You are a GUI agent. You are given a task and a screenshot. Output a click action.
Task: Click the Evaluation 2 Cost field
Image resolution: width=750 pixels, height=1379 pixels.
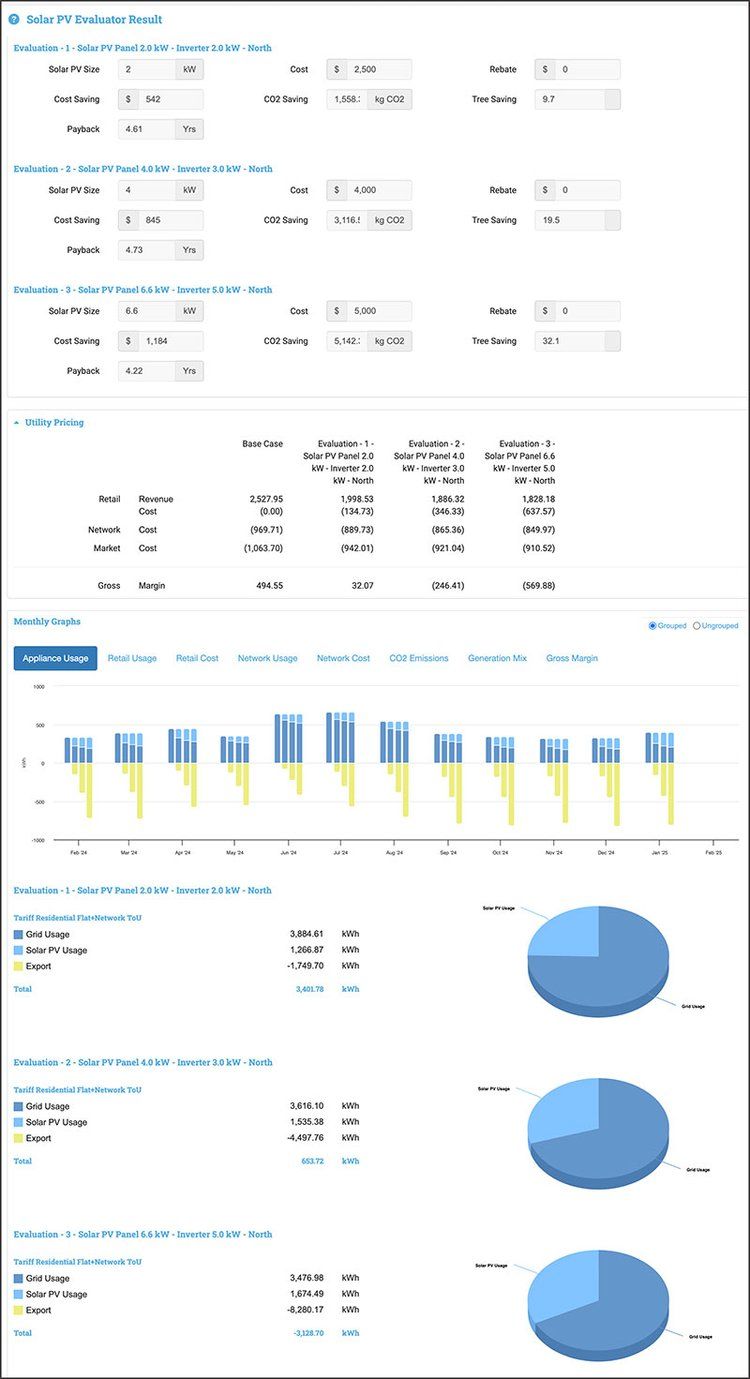378,190
